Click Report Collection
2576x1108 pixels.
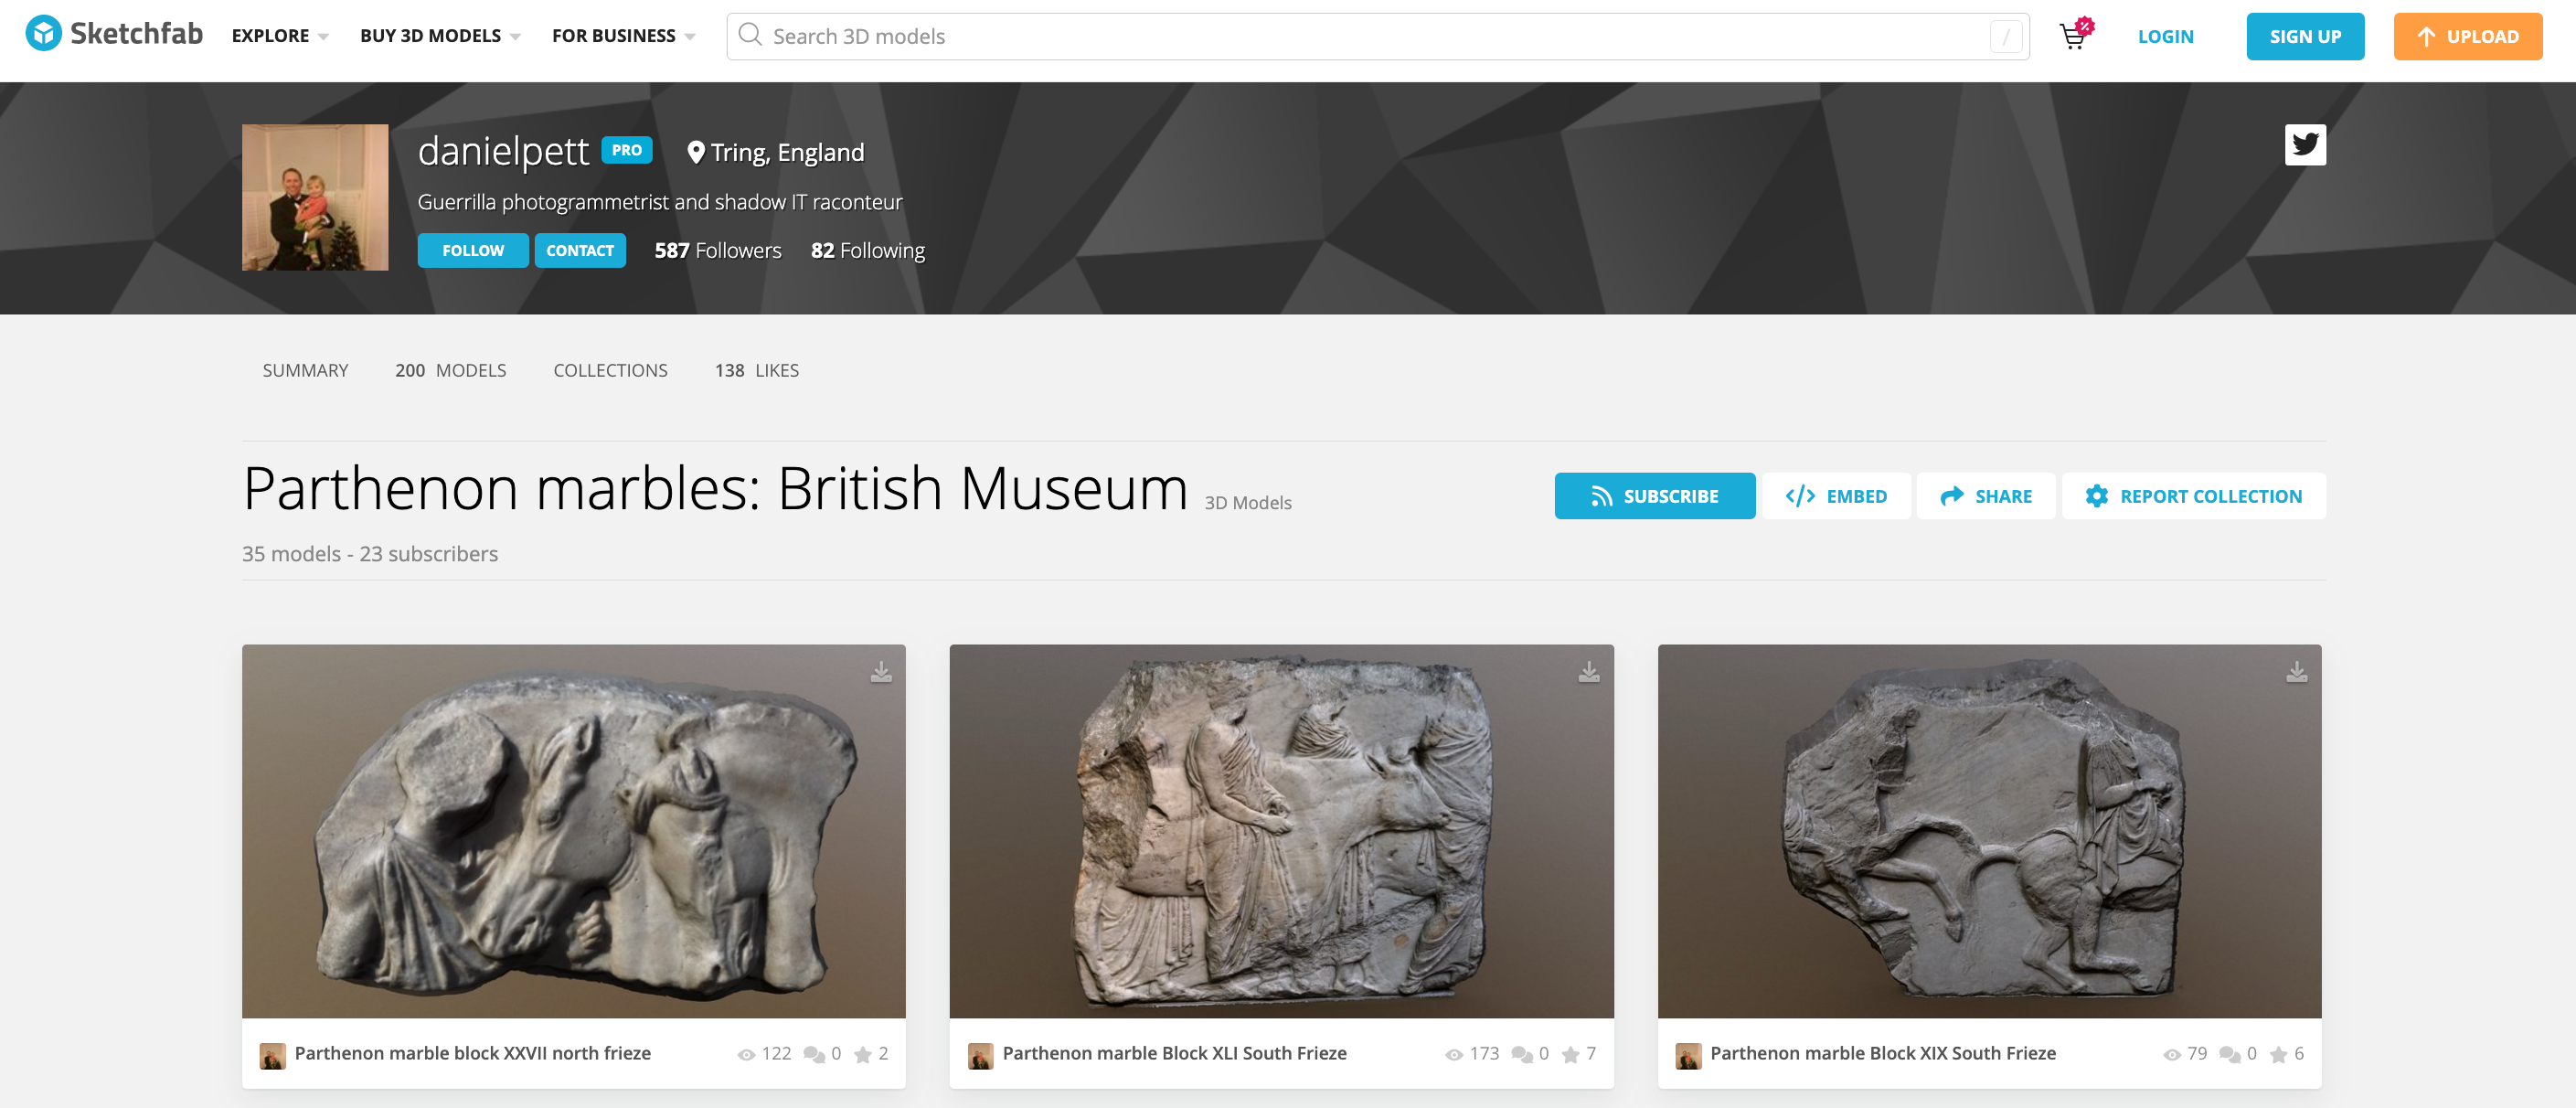pos(2194,496)
